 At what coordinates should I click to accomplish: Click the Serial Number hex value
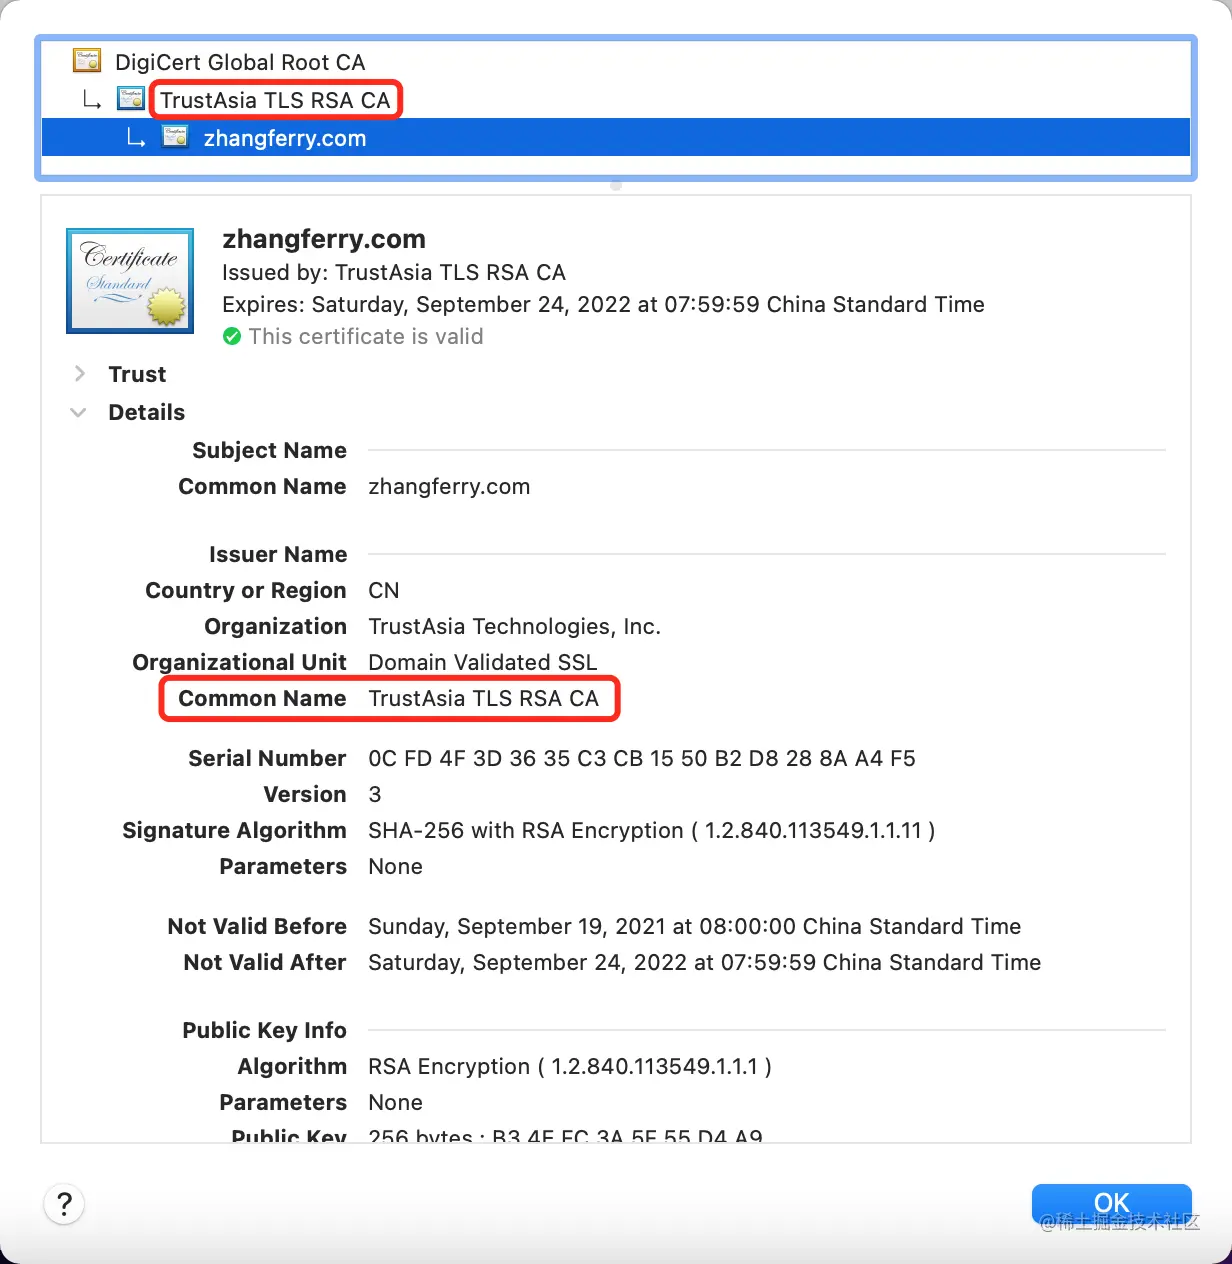point(642,758)
